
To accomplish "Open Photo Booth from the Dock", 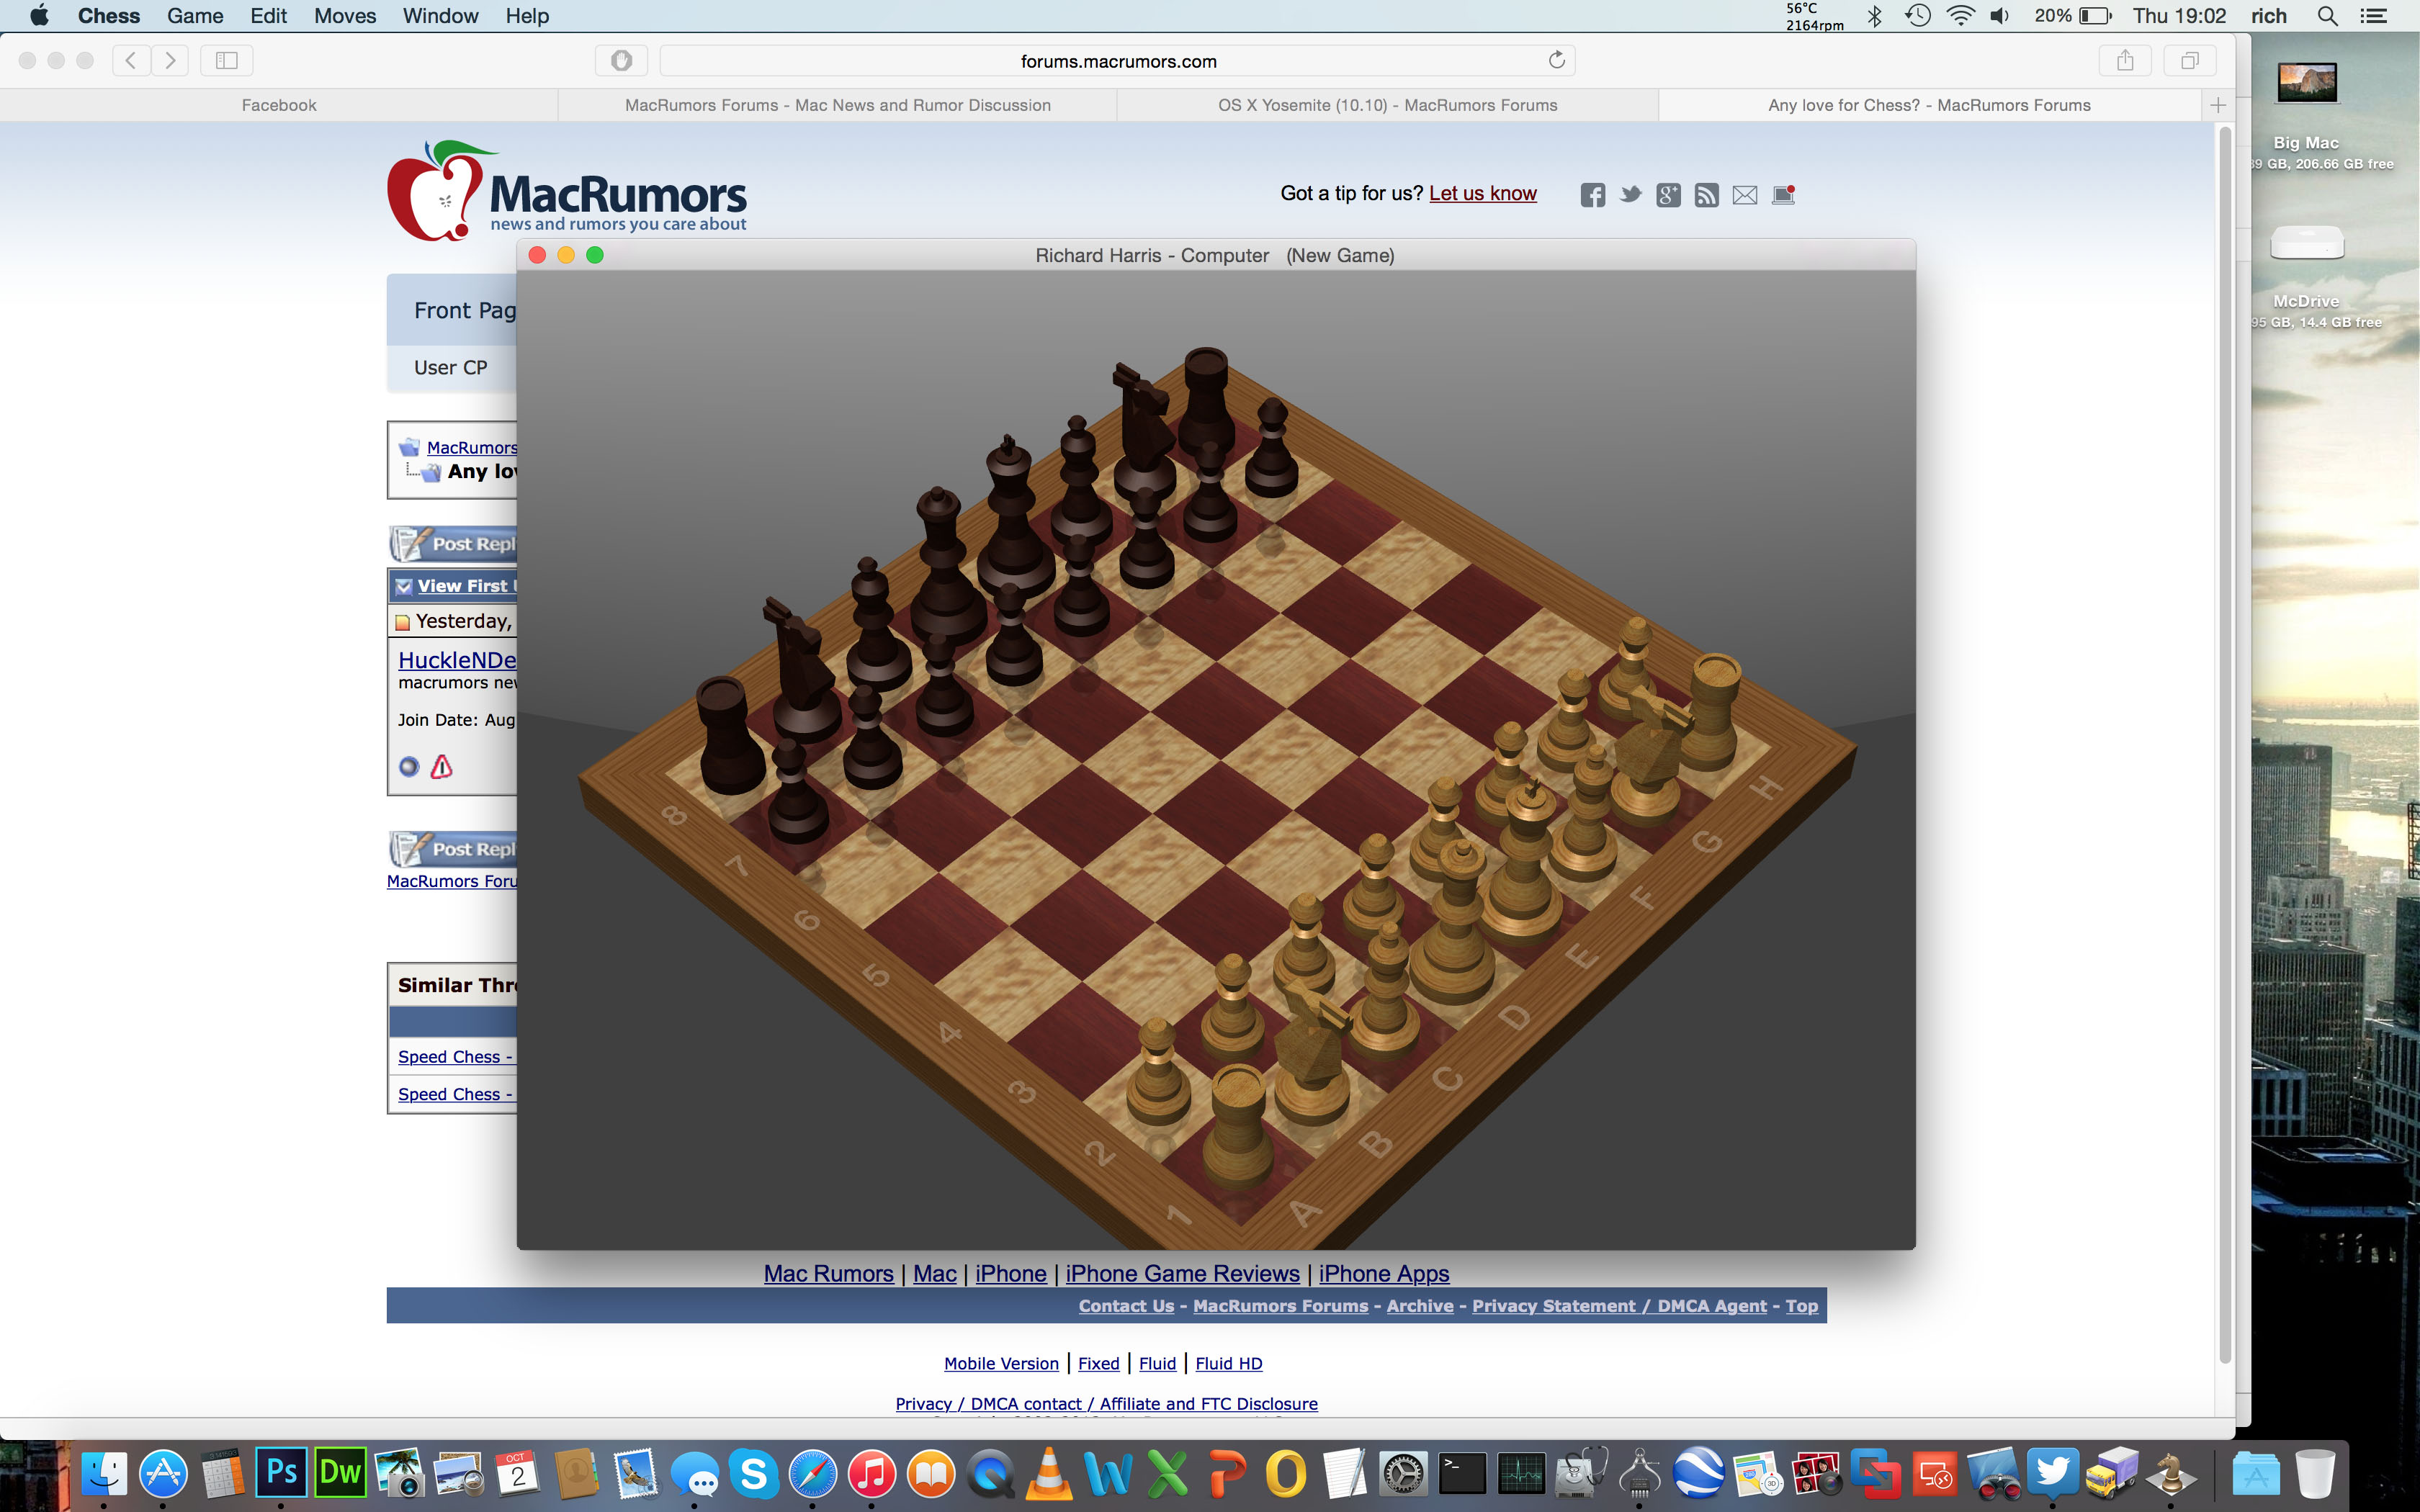I will click(x=1816, y=1473).
